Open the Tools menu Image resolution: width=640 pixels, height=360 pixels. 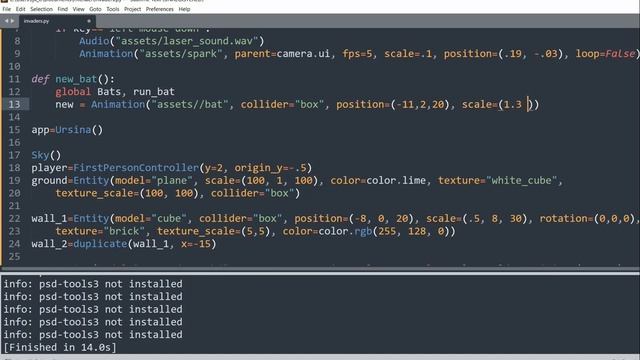pos(113,9)
